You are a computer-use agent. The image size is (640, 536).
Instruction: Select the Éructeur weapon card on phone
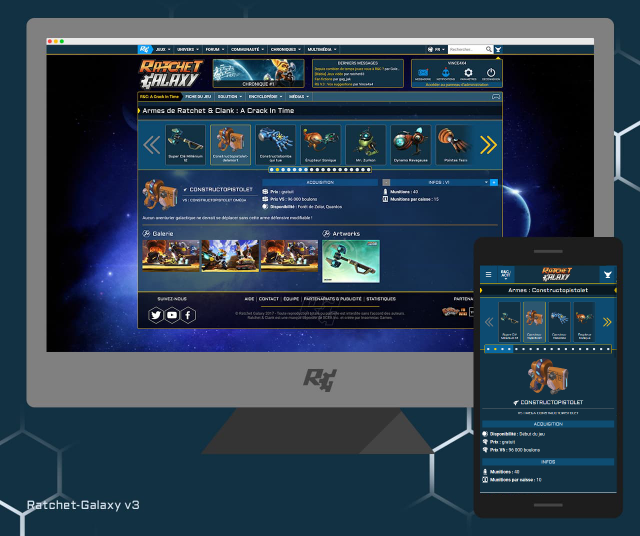coord(584,321)
